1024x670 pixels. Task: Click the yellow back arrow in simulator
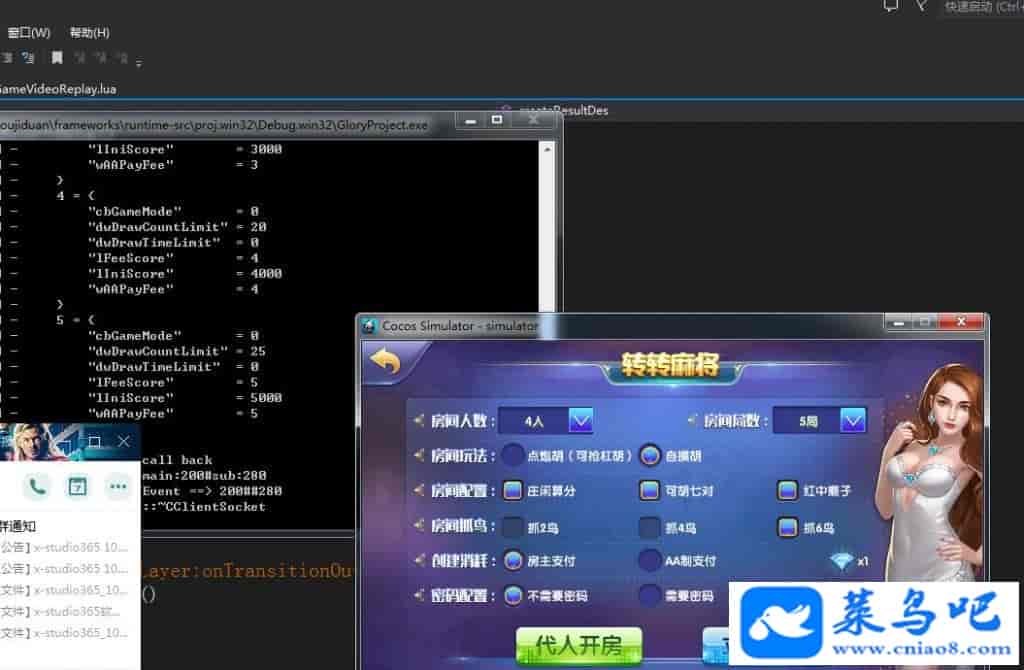click(x=385, y=361)
